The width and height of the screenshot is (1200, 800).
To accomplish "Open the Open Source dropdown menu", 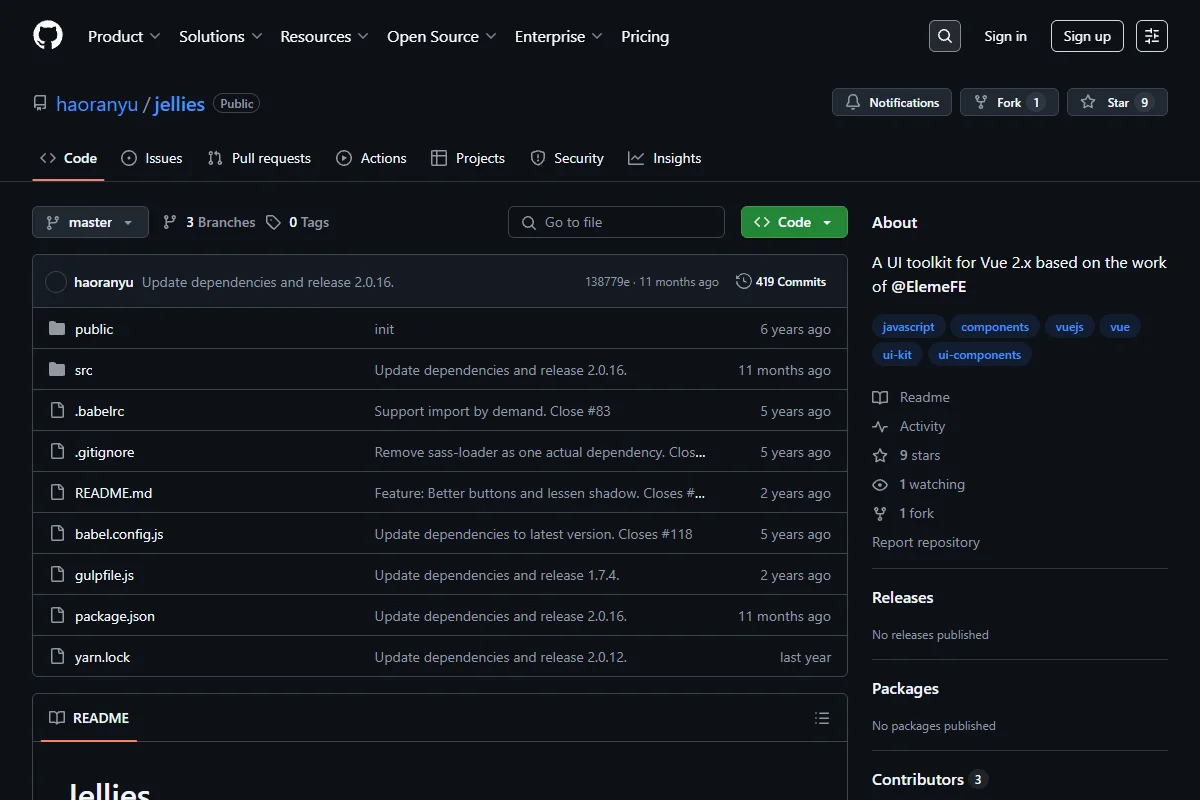I will pyautogui.click(x=442, y=36).
